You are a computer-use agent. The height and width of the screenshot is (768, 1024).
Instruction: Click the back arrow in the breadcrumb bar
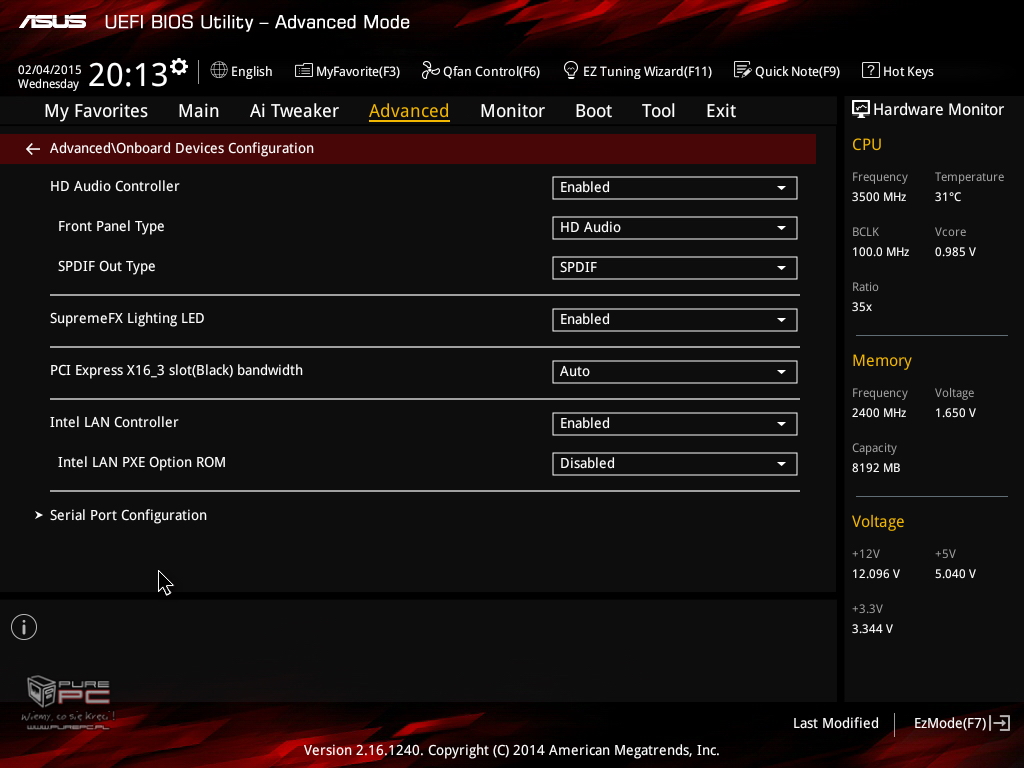point(33,149)
